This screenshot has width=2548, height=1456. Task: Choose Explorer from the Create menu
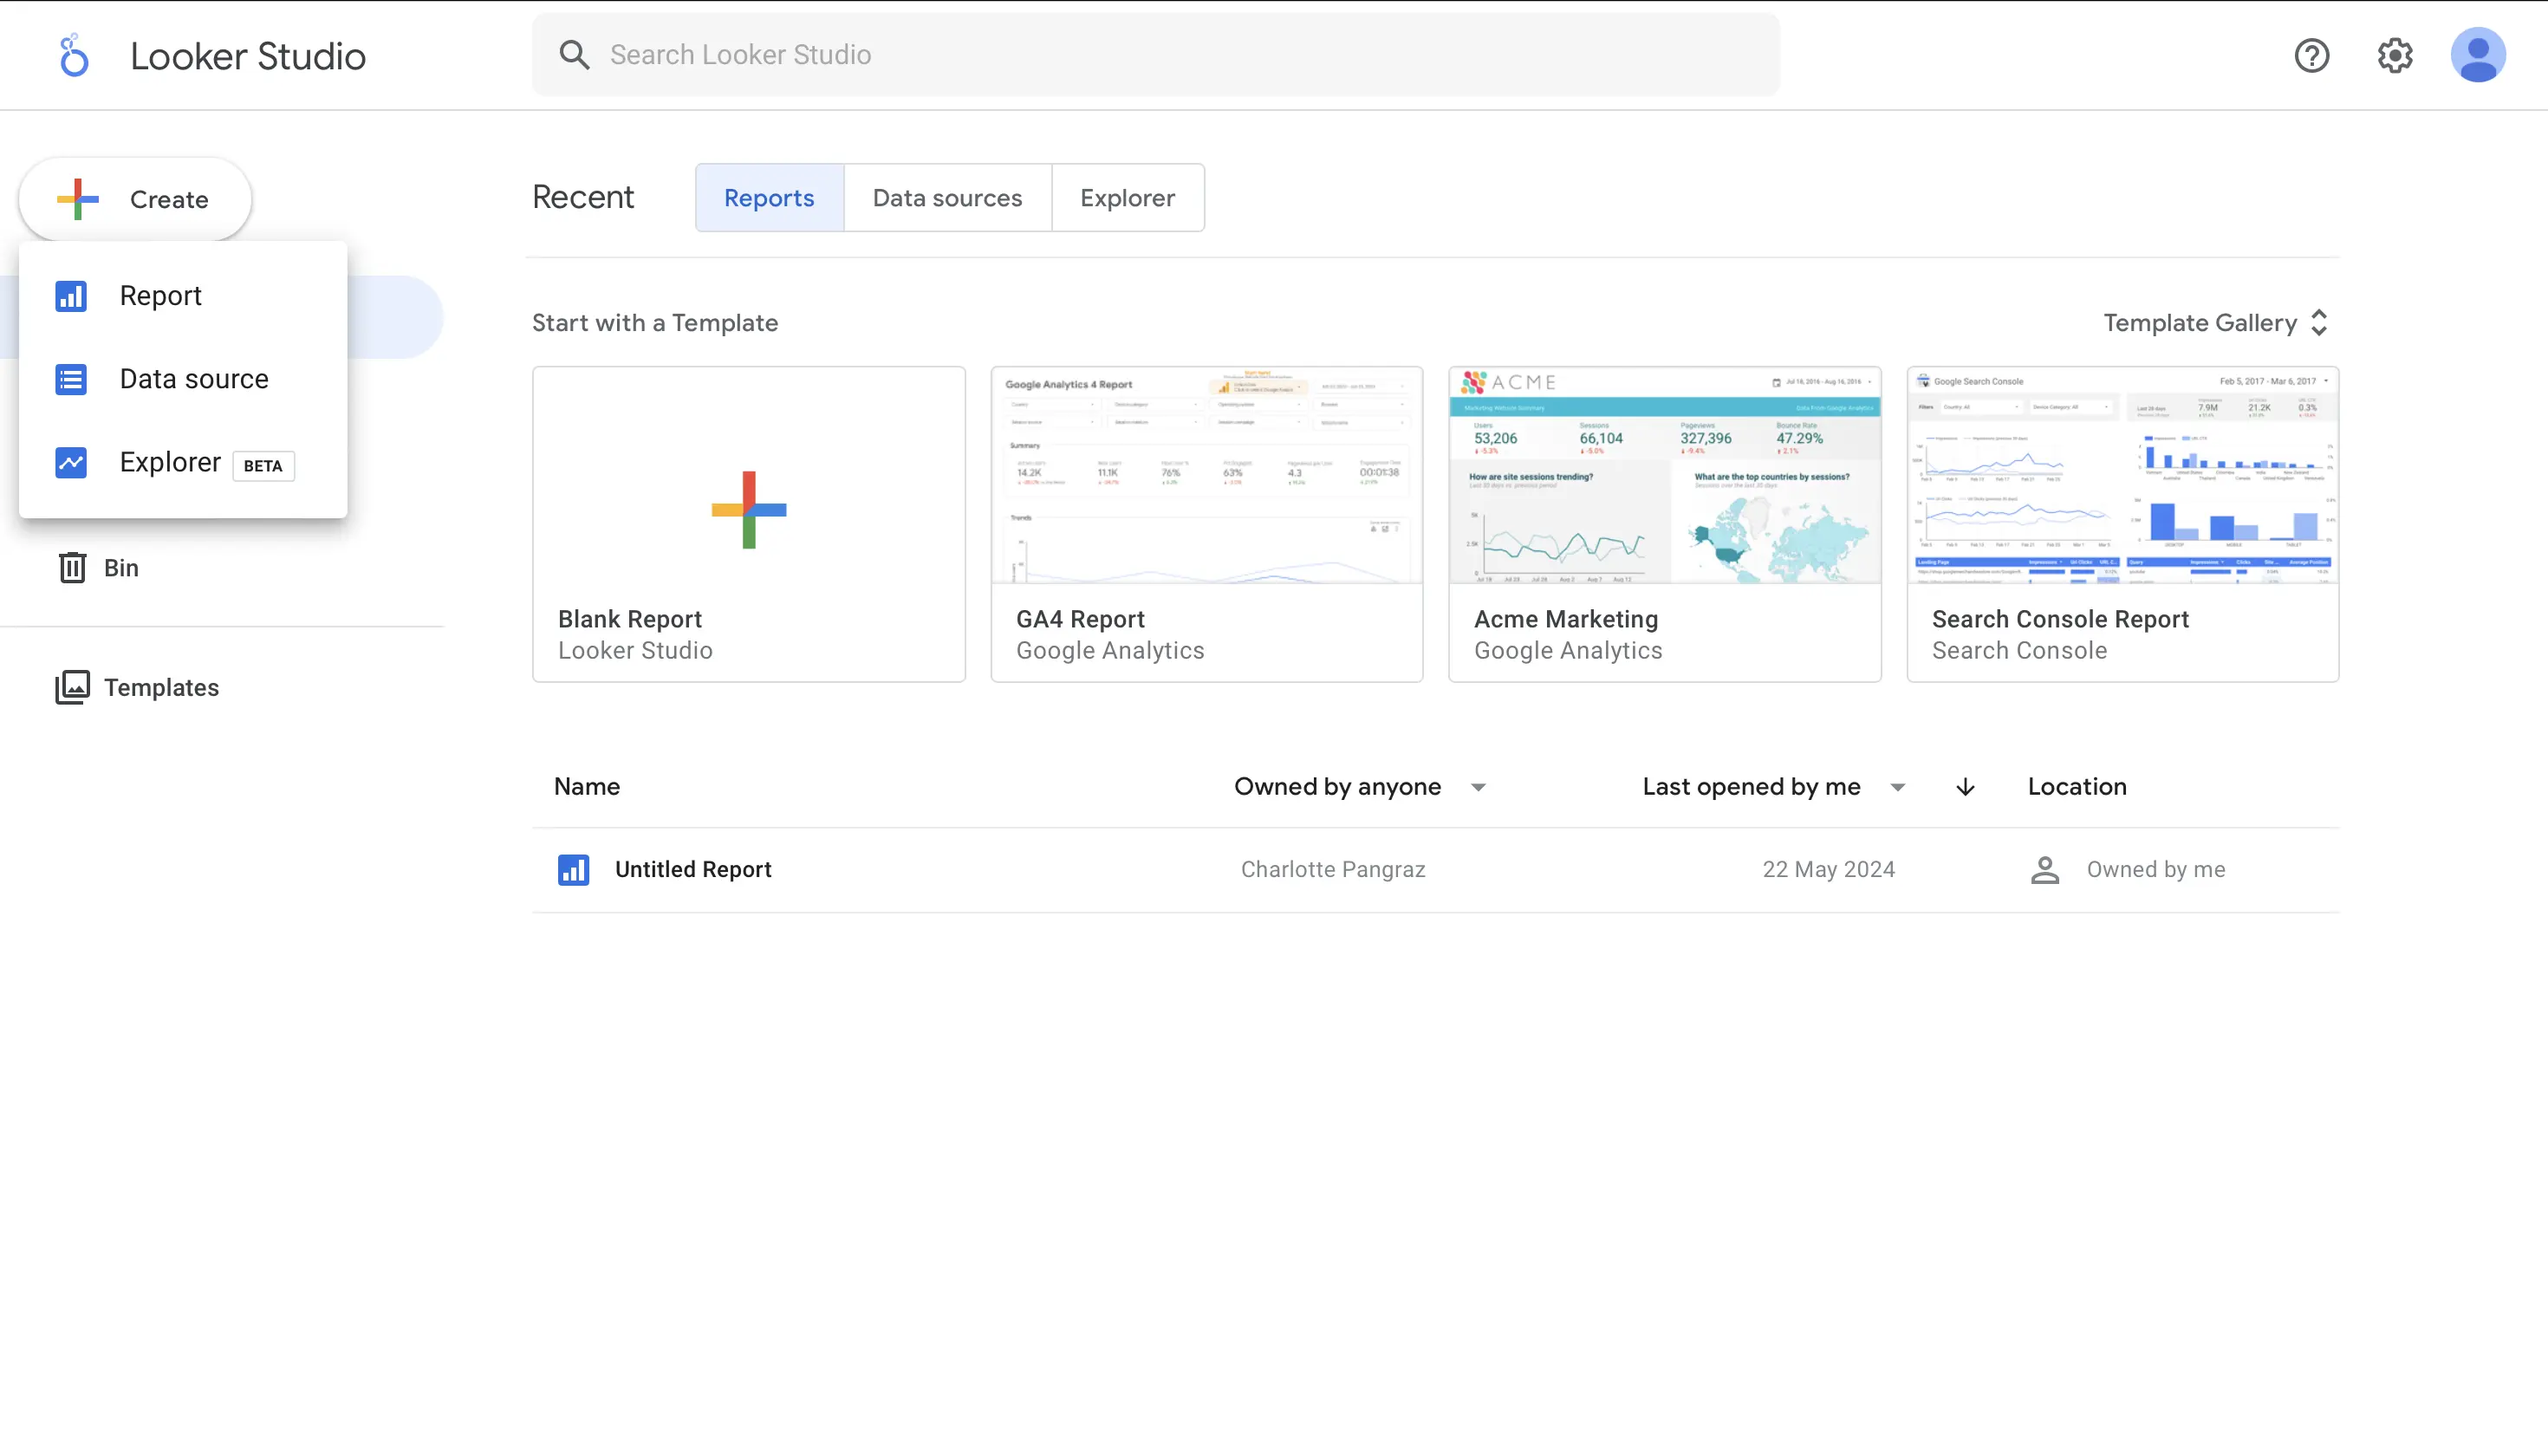pos(183,462)
